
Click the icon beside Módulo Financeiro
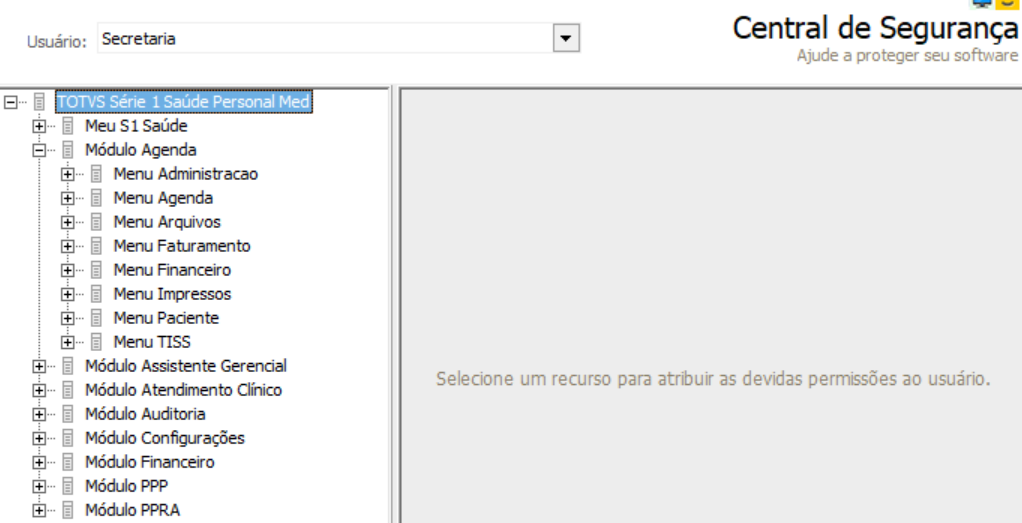tap(68, 462)
